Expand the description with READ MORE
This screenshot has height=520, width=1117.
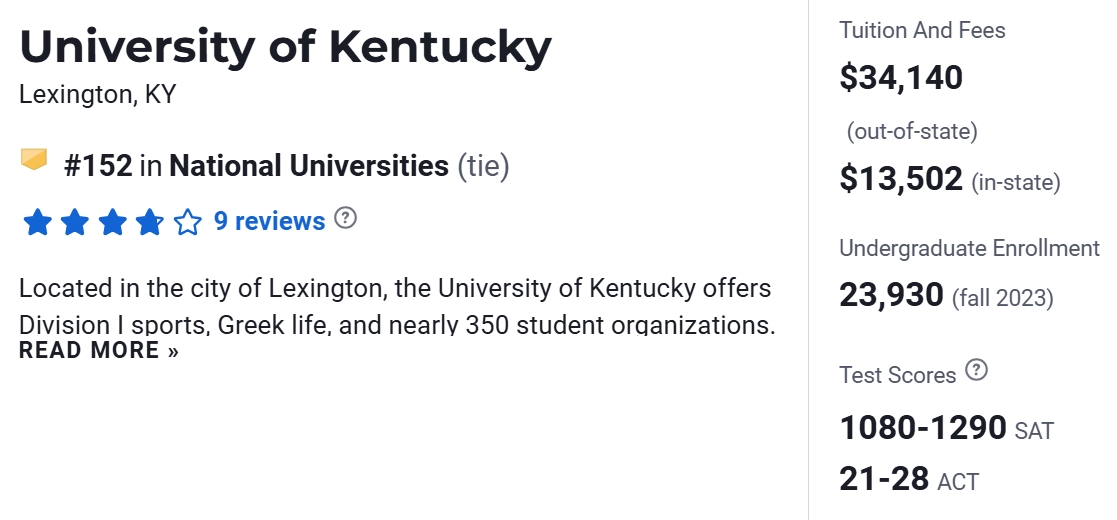[x=99, y=351]
